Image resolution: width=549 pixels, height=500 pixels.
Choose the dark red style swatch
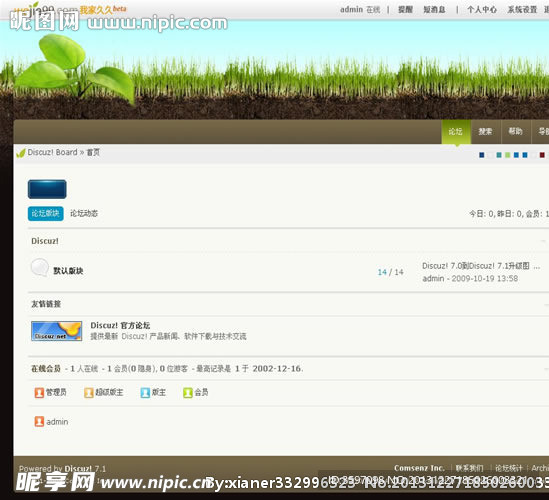542,155
